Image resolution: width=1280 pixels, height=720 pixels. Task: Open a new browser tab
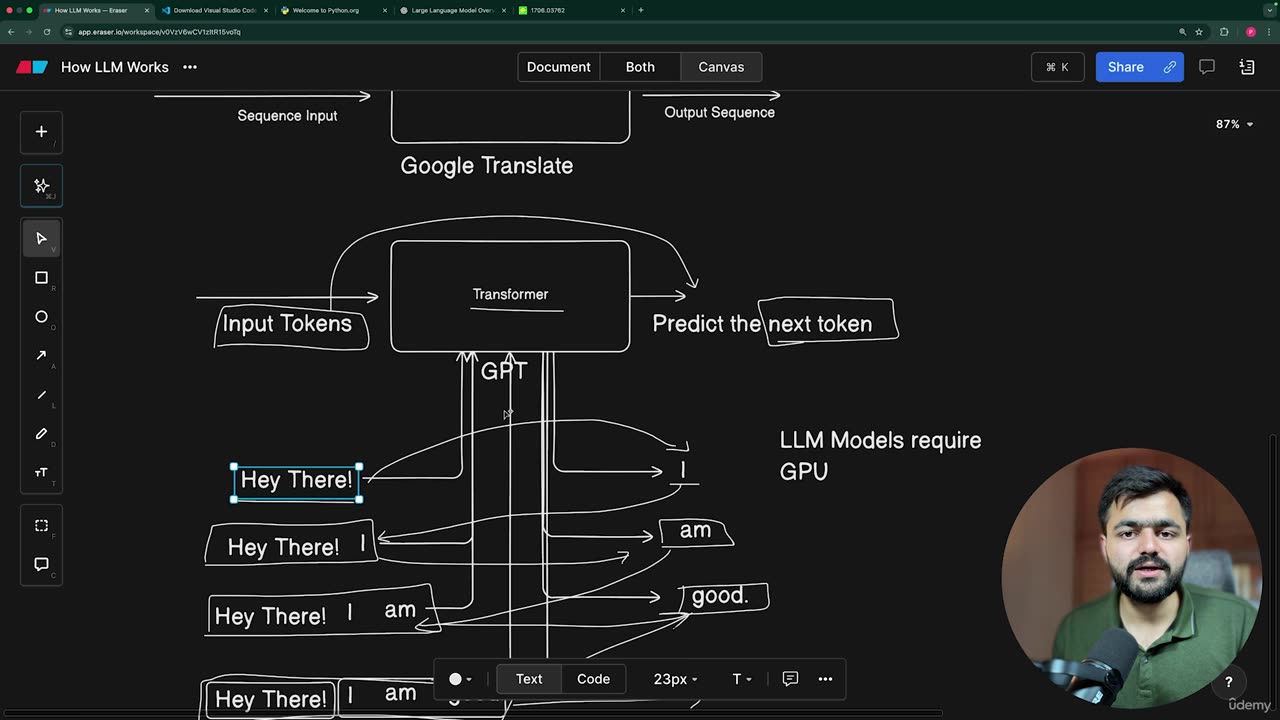coord(641,10)
